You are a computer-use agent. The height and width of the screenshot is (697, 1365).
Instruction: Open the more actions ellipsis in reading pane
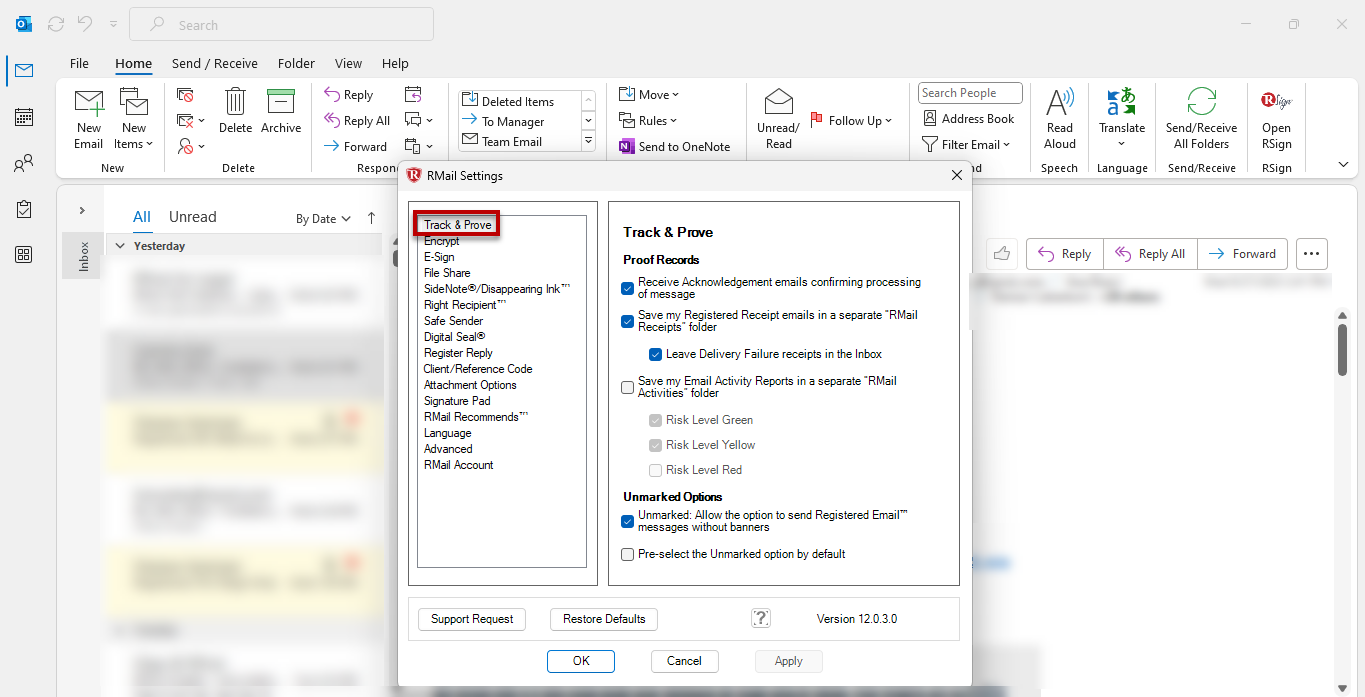(1312, 254)
